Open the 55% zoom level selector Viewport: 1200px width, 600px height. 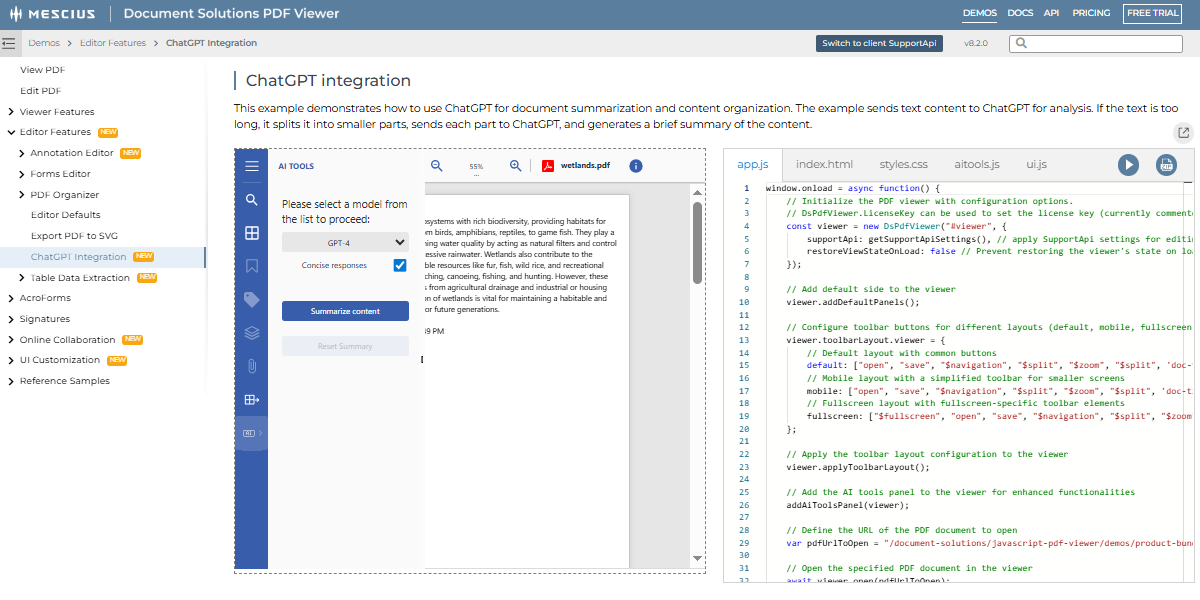(x=476, y=167)
